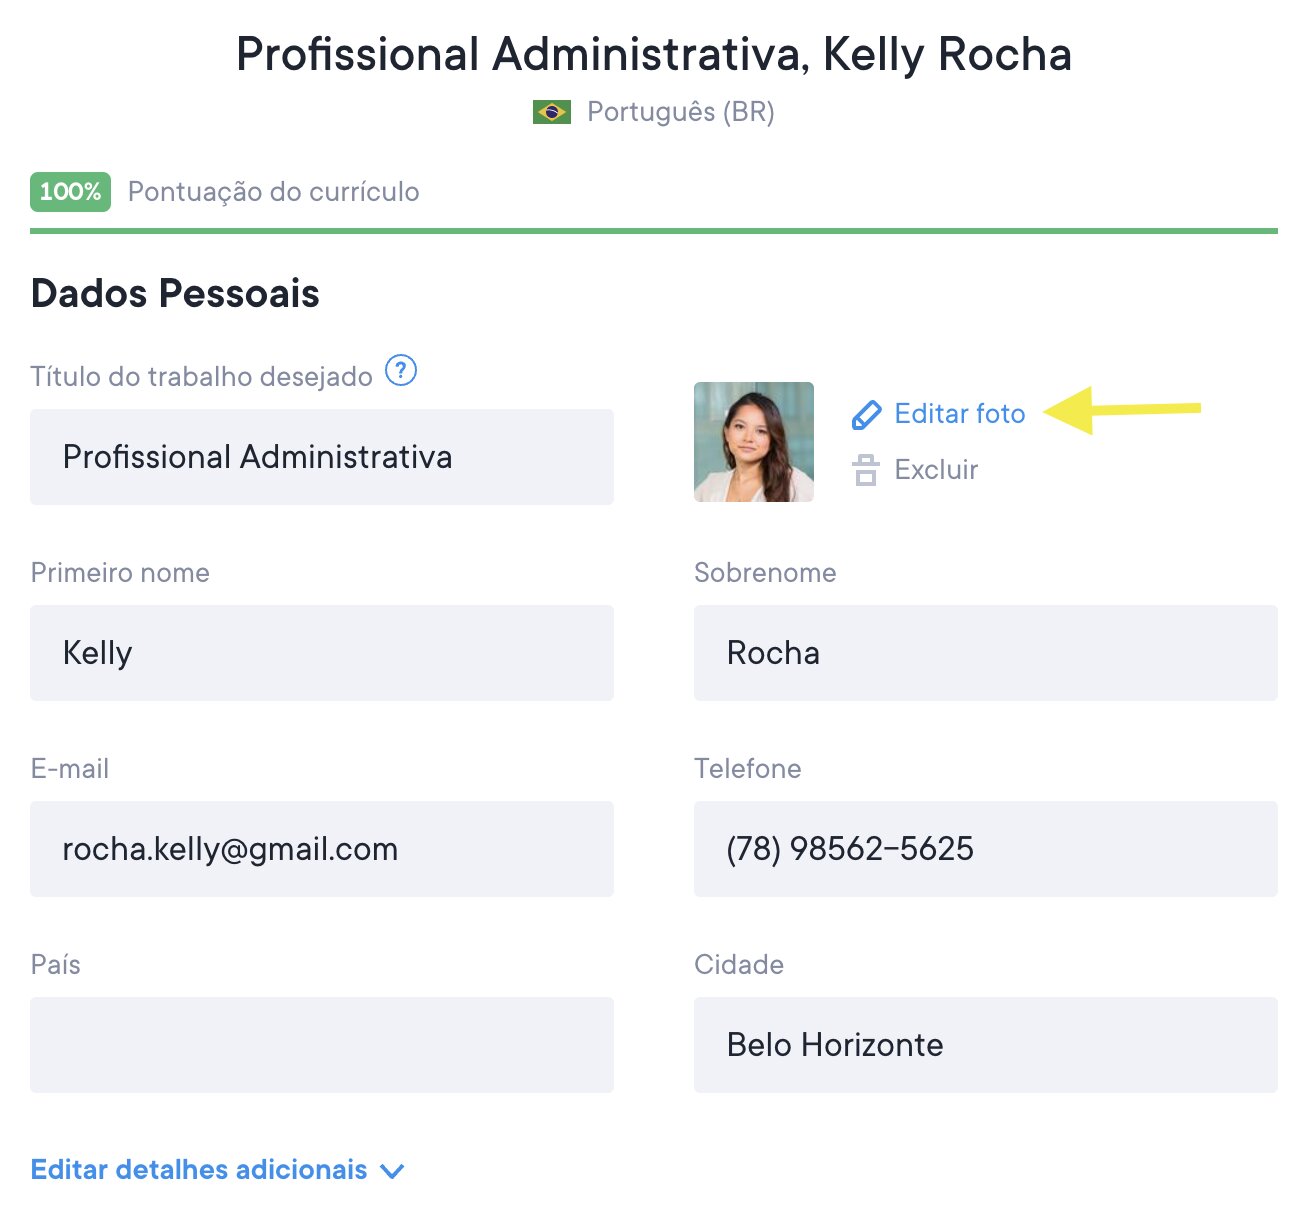Click Excluir to remove photo

[936, 470]
